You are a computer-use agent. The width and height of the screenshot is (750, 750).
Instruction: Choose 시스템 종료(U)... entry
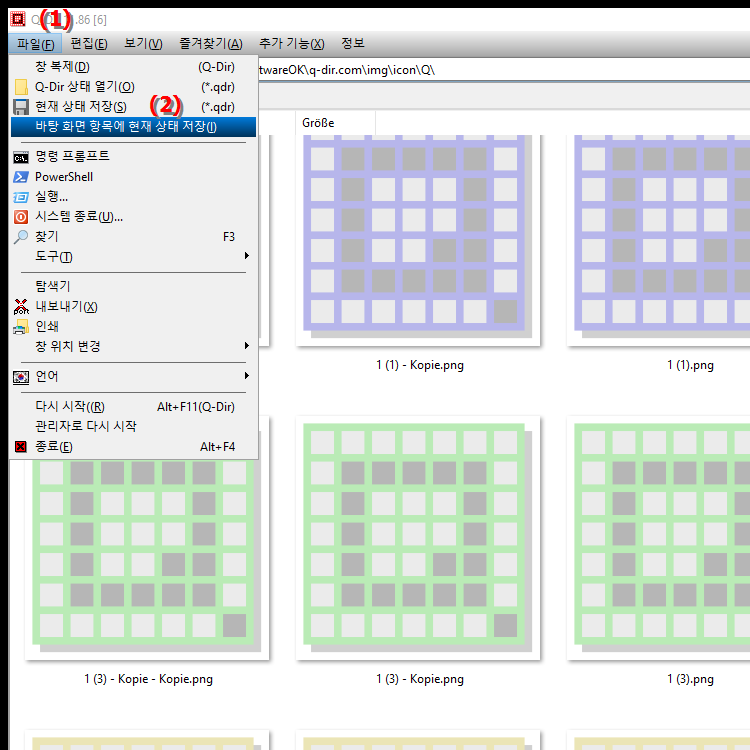(133, 217)
